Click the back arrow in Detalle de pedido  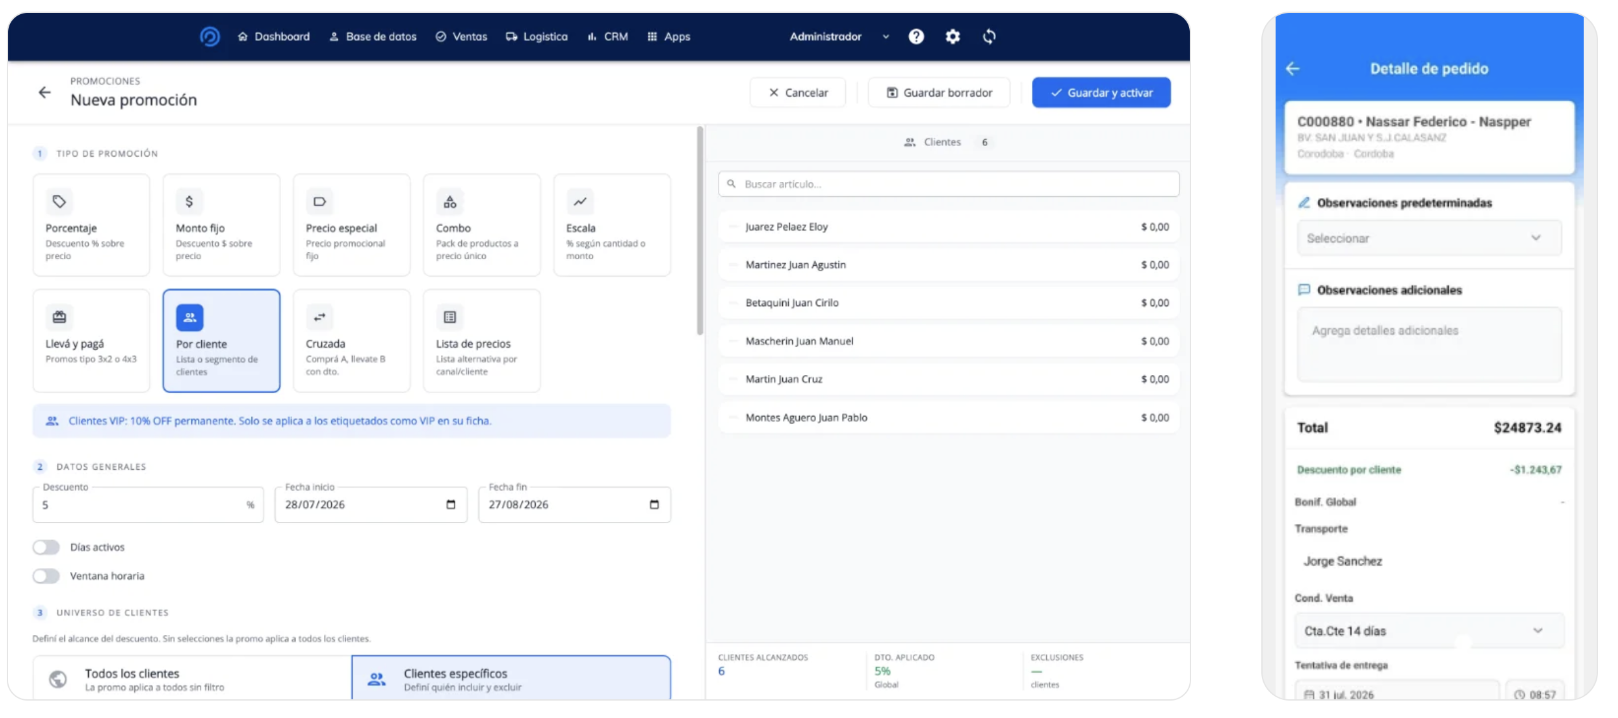[x=1293, y=69]
